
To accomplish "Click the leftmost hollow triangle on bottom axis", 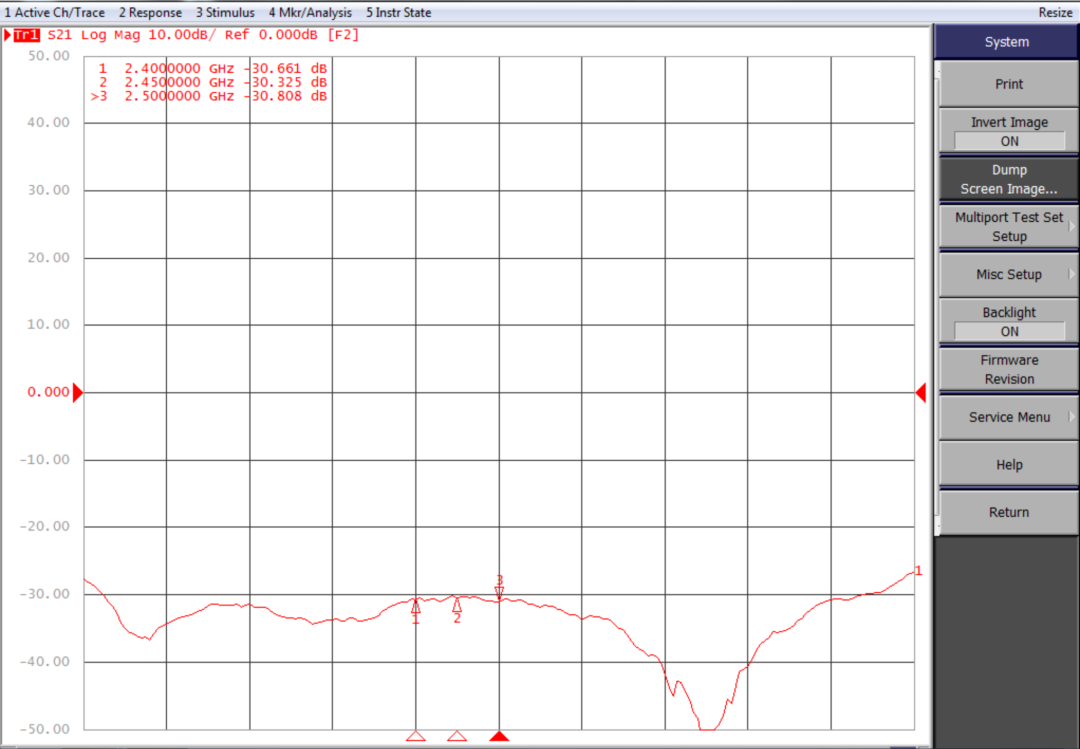I will click(416, 737).
